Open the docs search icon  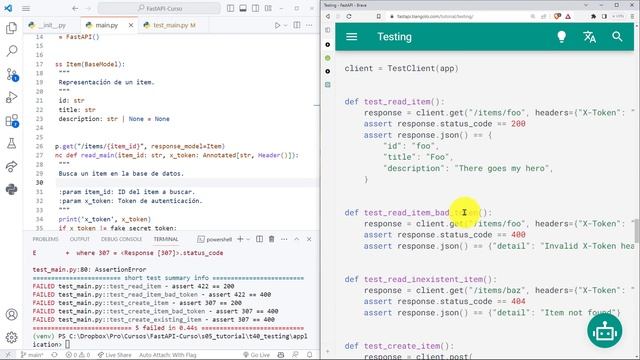617,37
